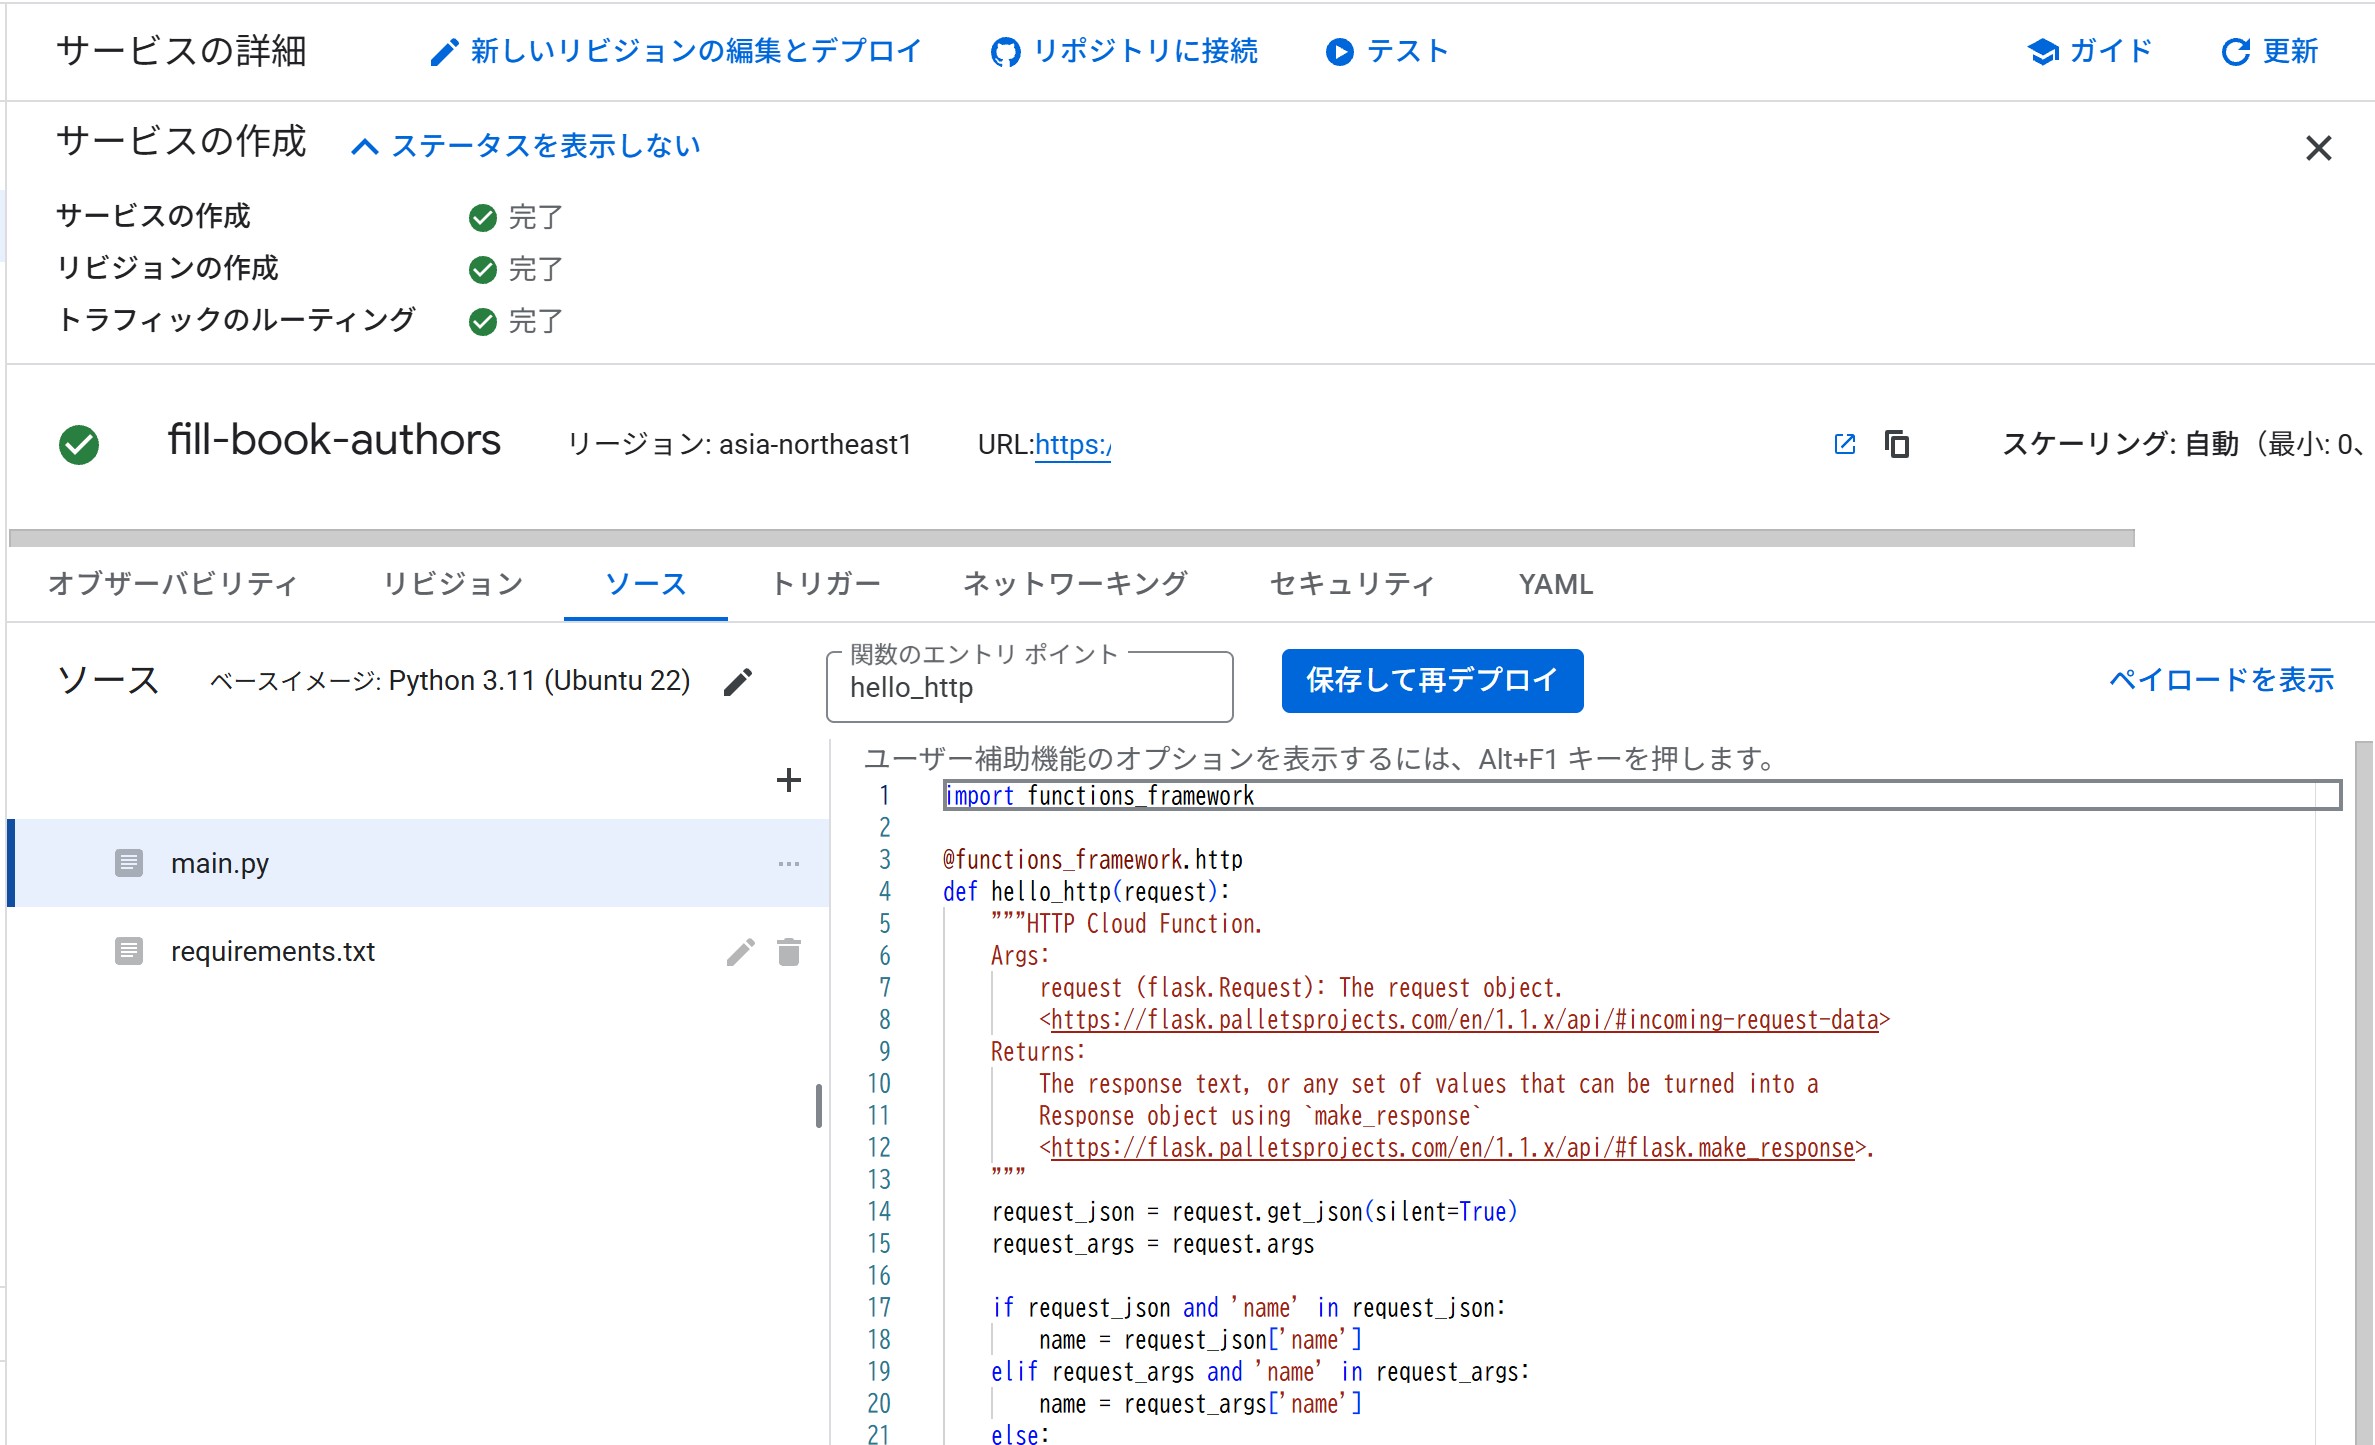Open the guide graduation cap icon
Viewport: 2375px width, 1445px height.
[2042, 52]
